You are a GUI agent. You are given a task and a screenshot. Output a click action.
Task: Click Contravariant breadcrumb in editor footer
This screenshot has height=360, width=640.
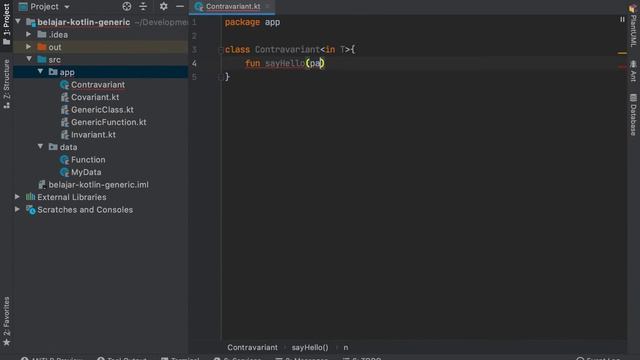coord(252,347)
